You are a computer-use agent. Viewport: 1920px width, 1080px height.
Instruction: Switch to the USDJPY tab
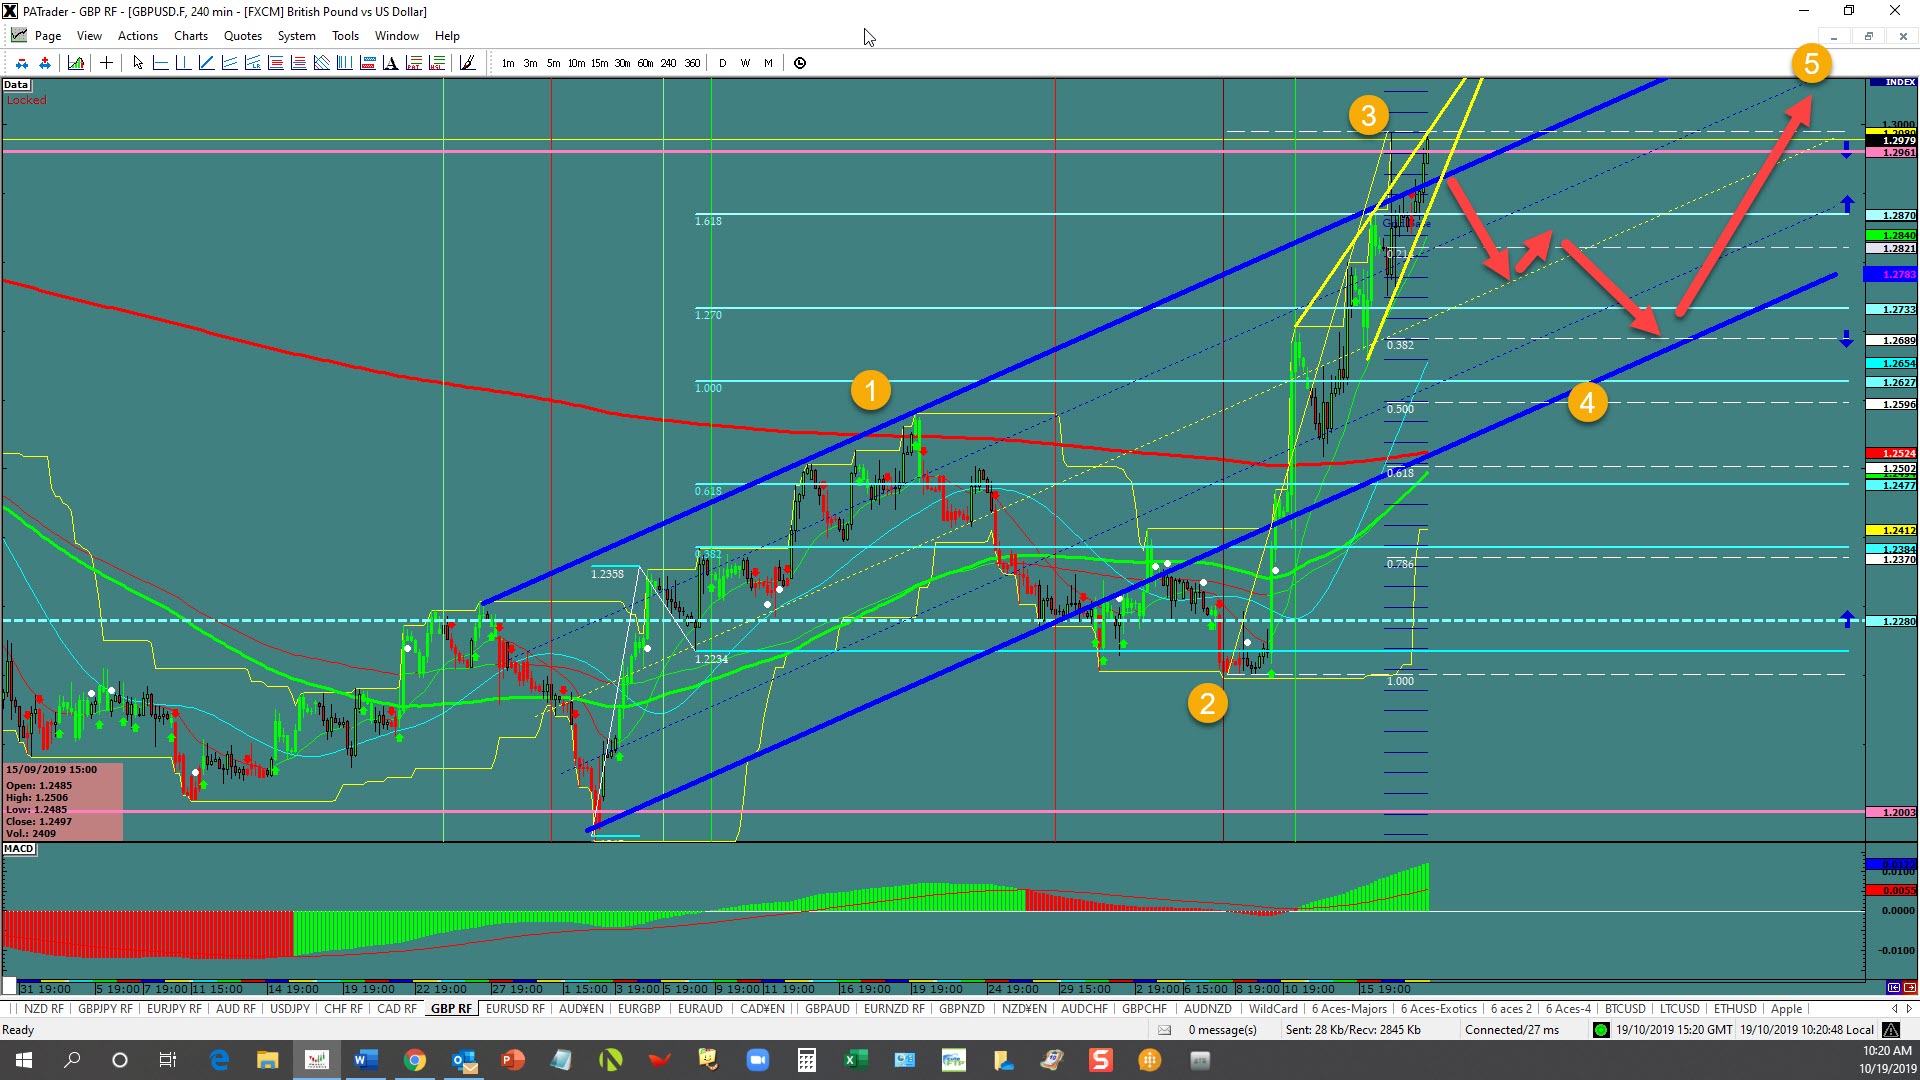click(290, 1009)
